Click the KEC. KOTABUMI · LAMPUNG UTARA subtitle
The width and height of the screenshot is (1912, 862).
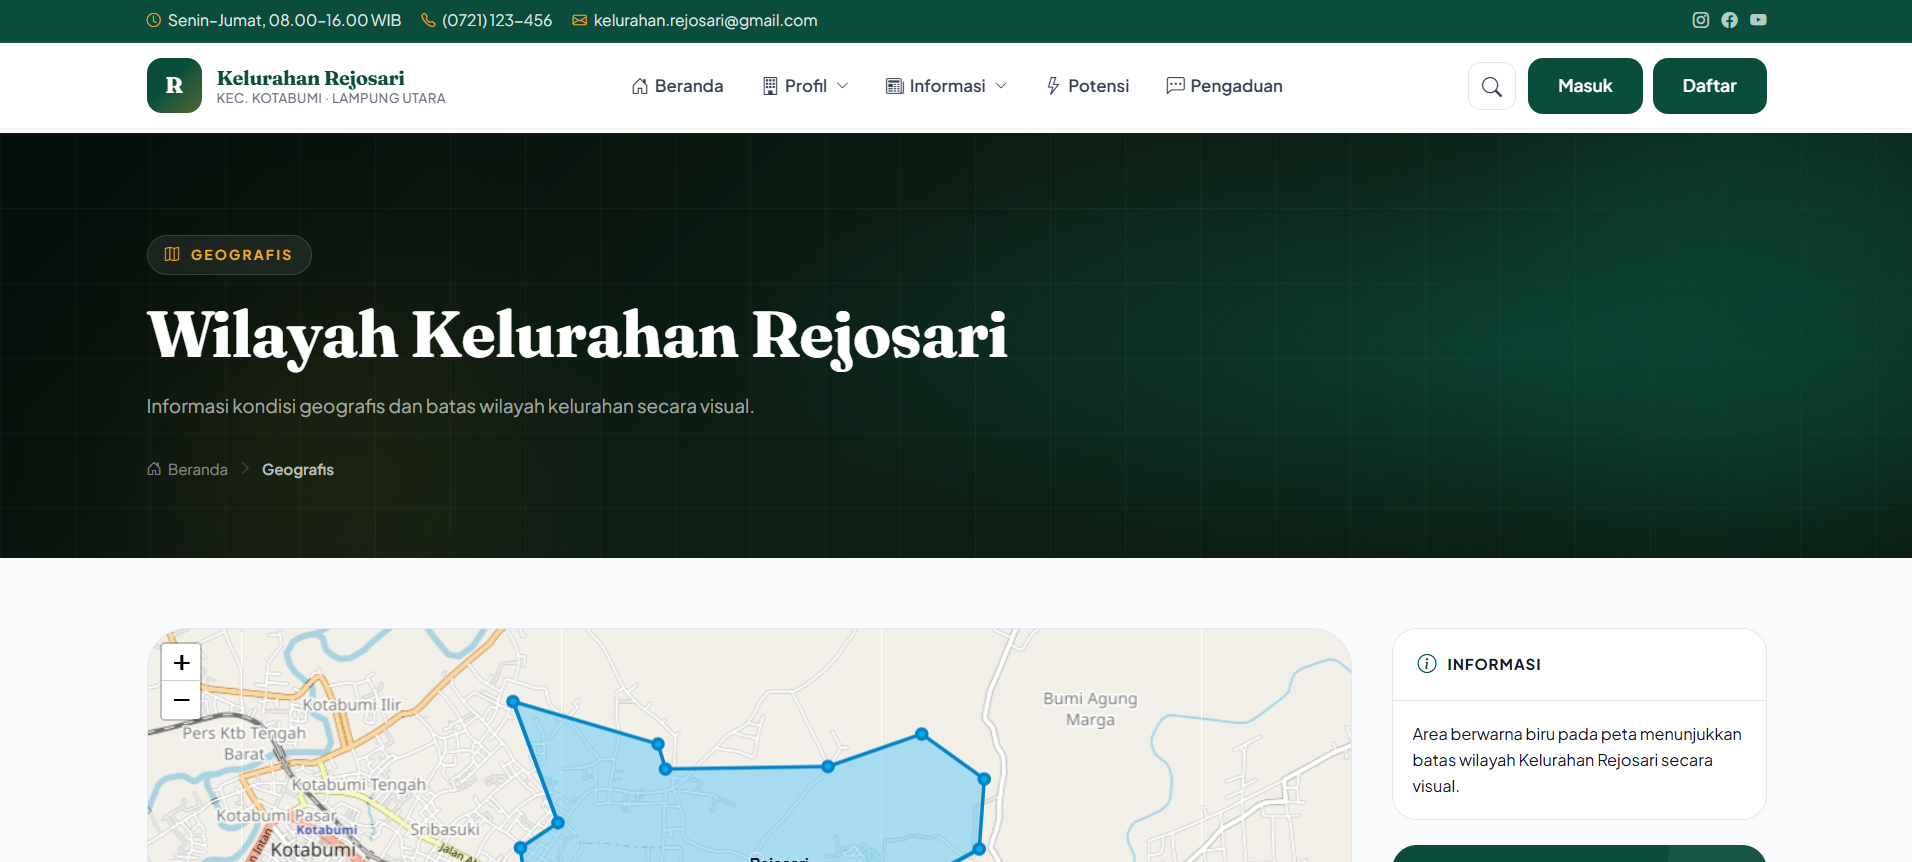[x=331, y=98]
